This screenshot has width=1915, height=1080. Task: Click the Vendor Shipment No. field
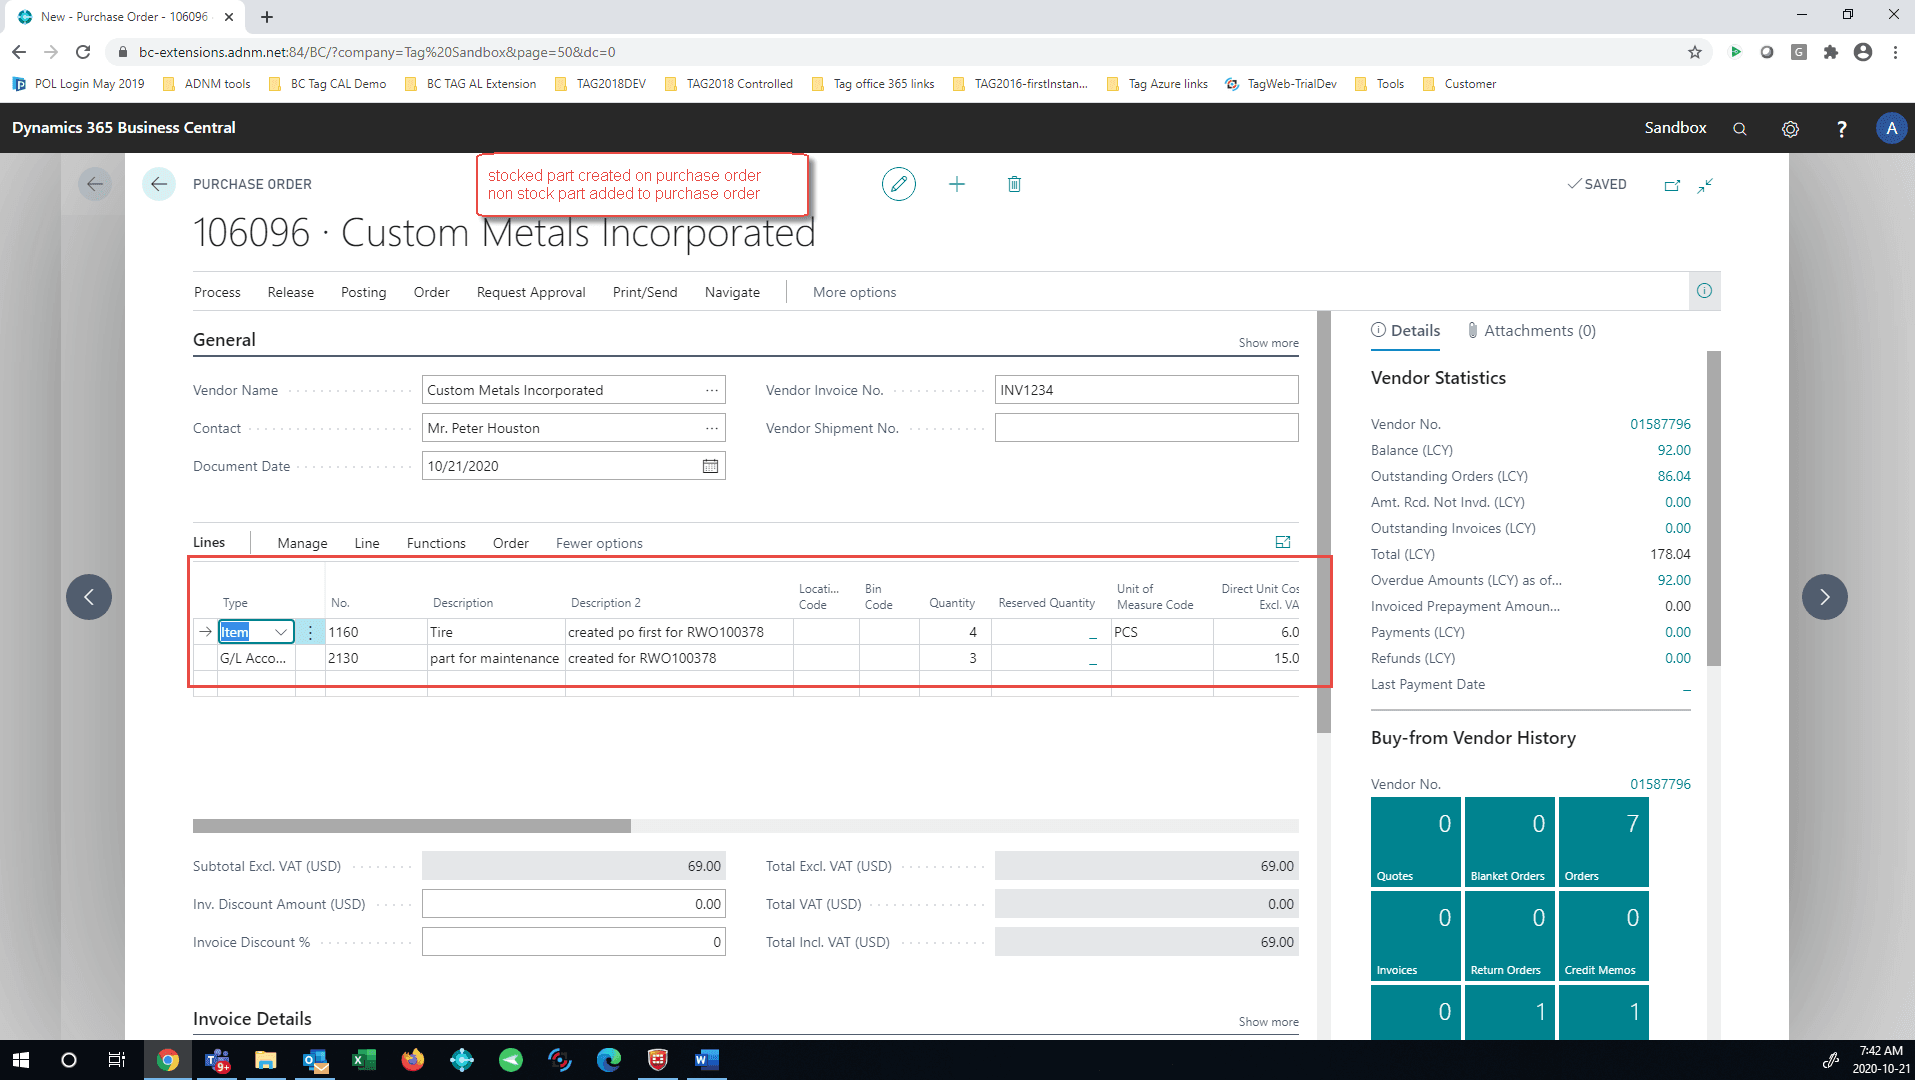(1146, 428)
